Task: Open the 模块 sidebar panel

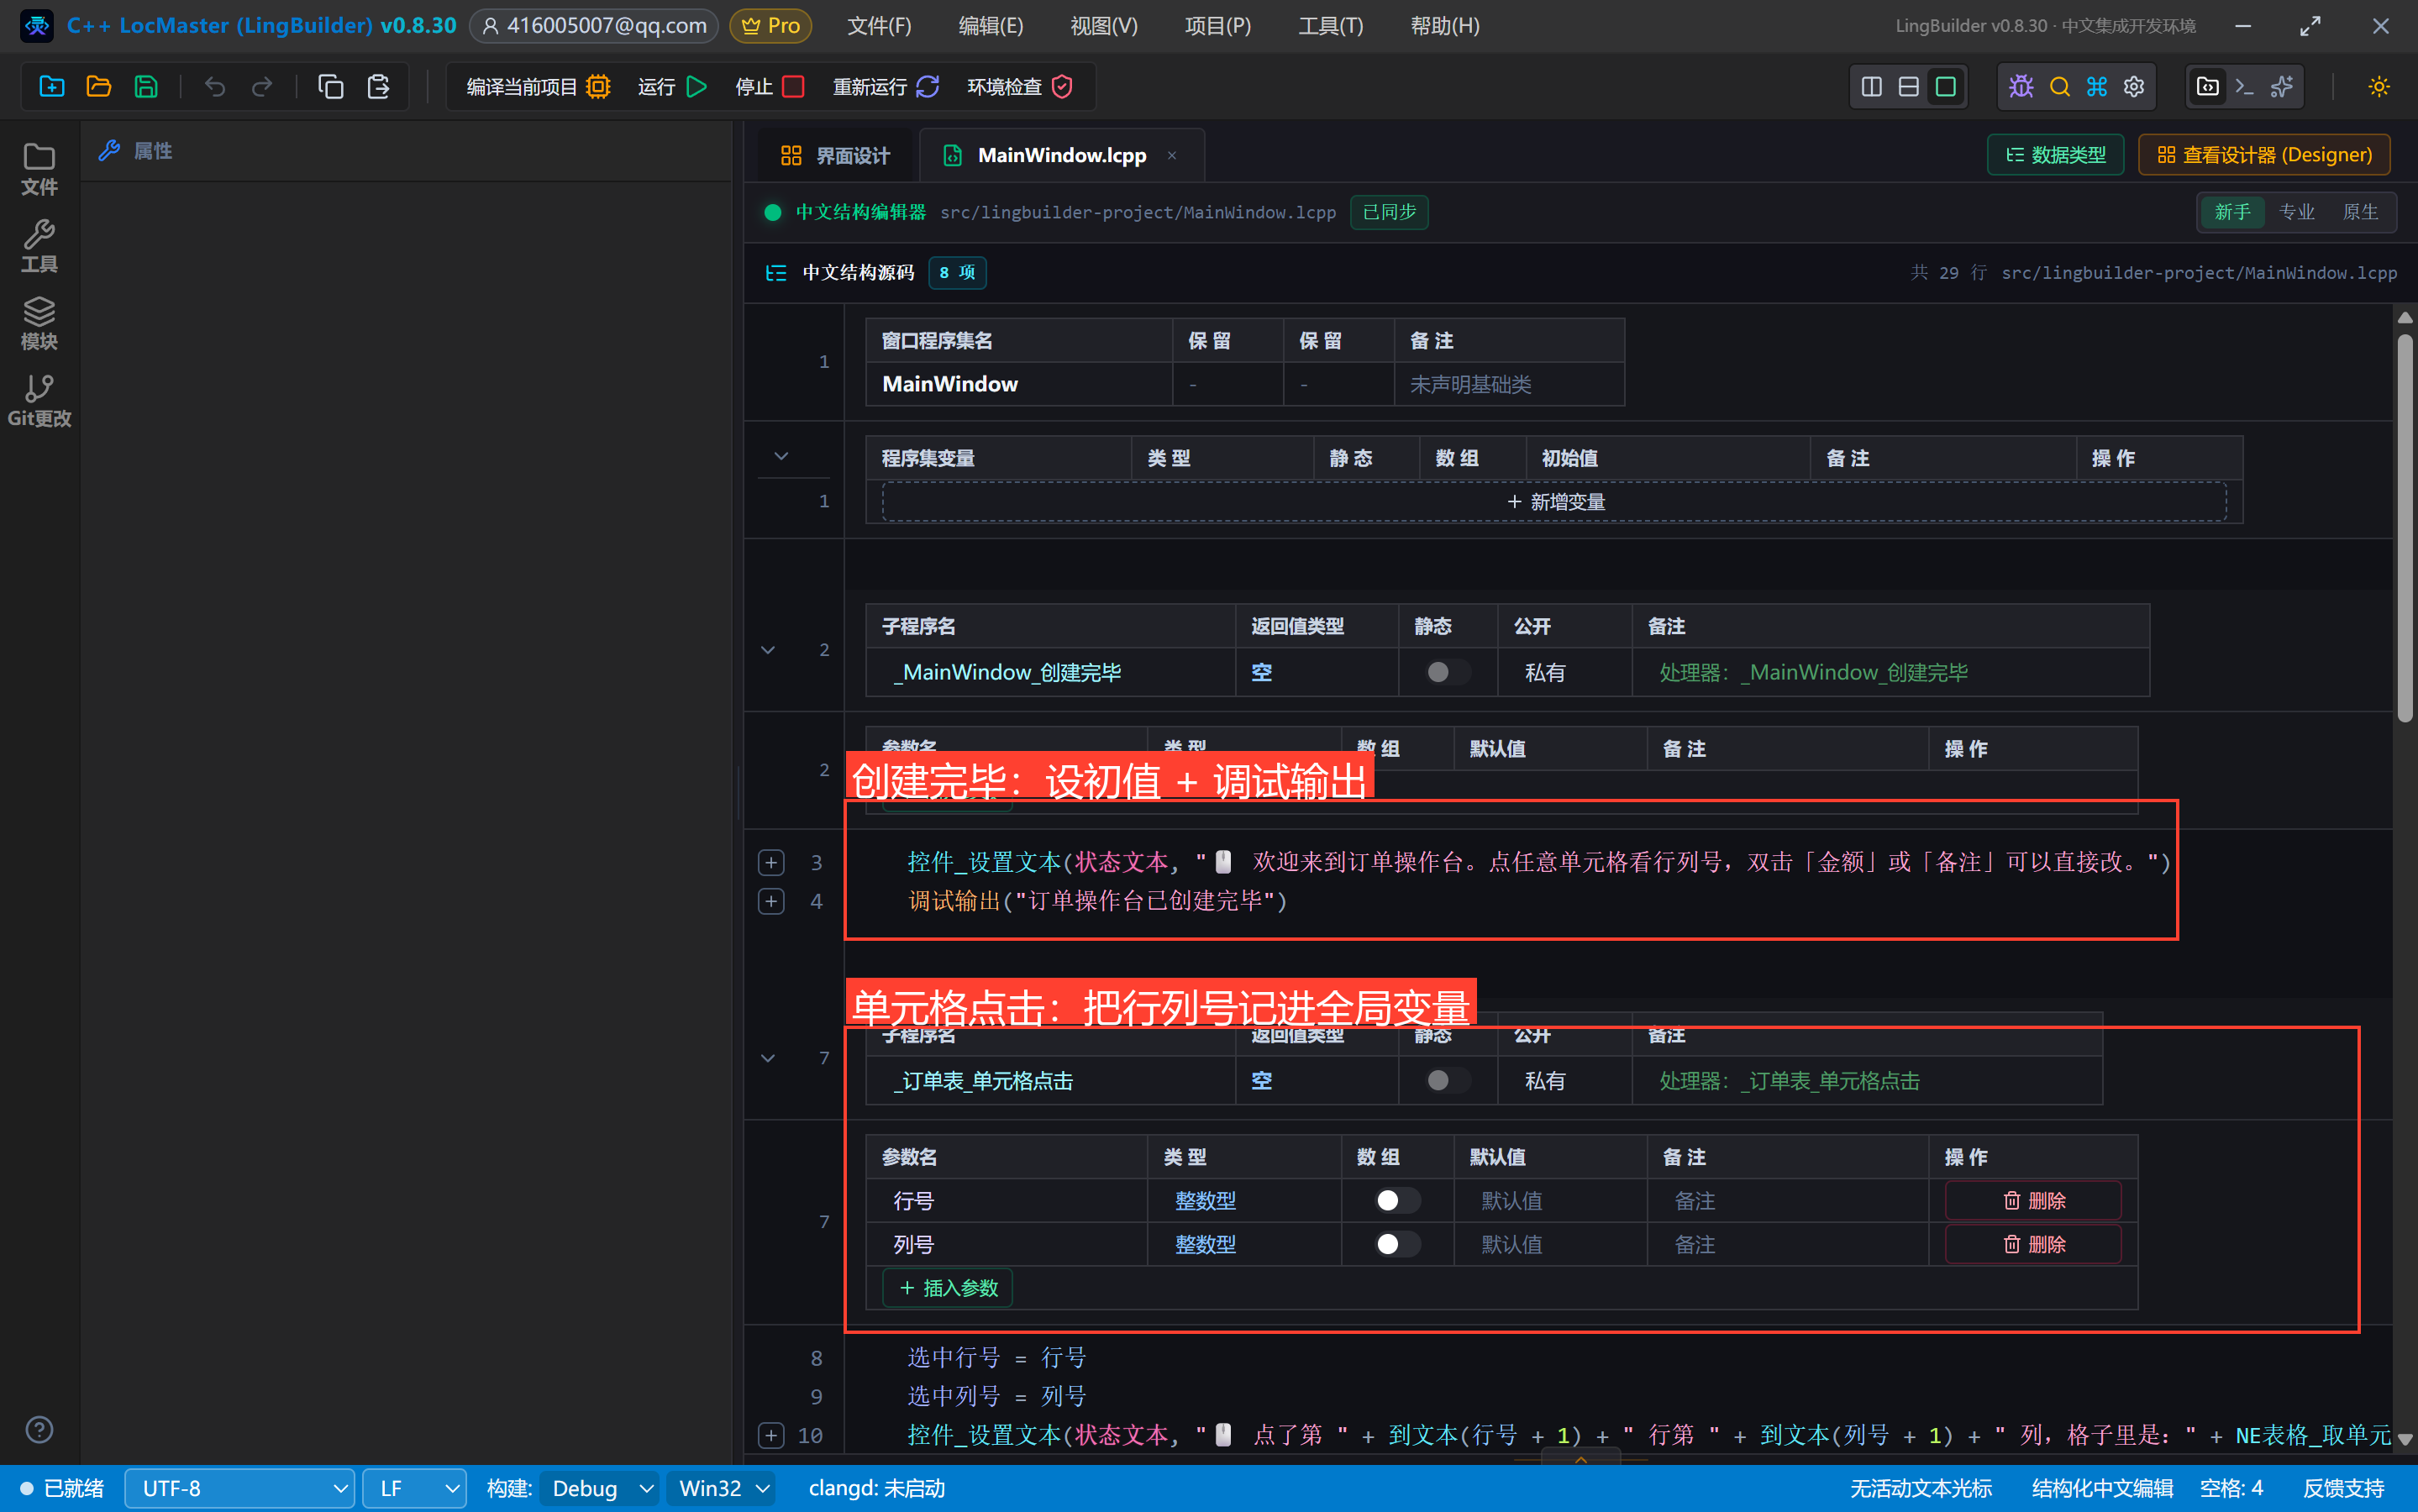Action: pos(39,323)
